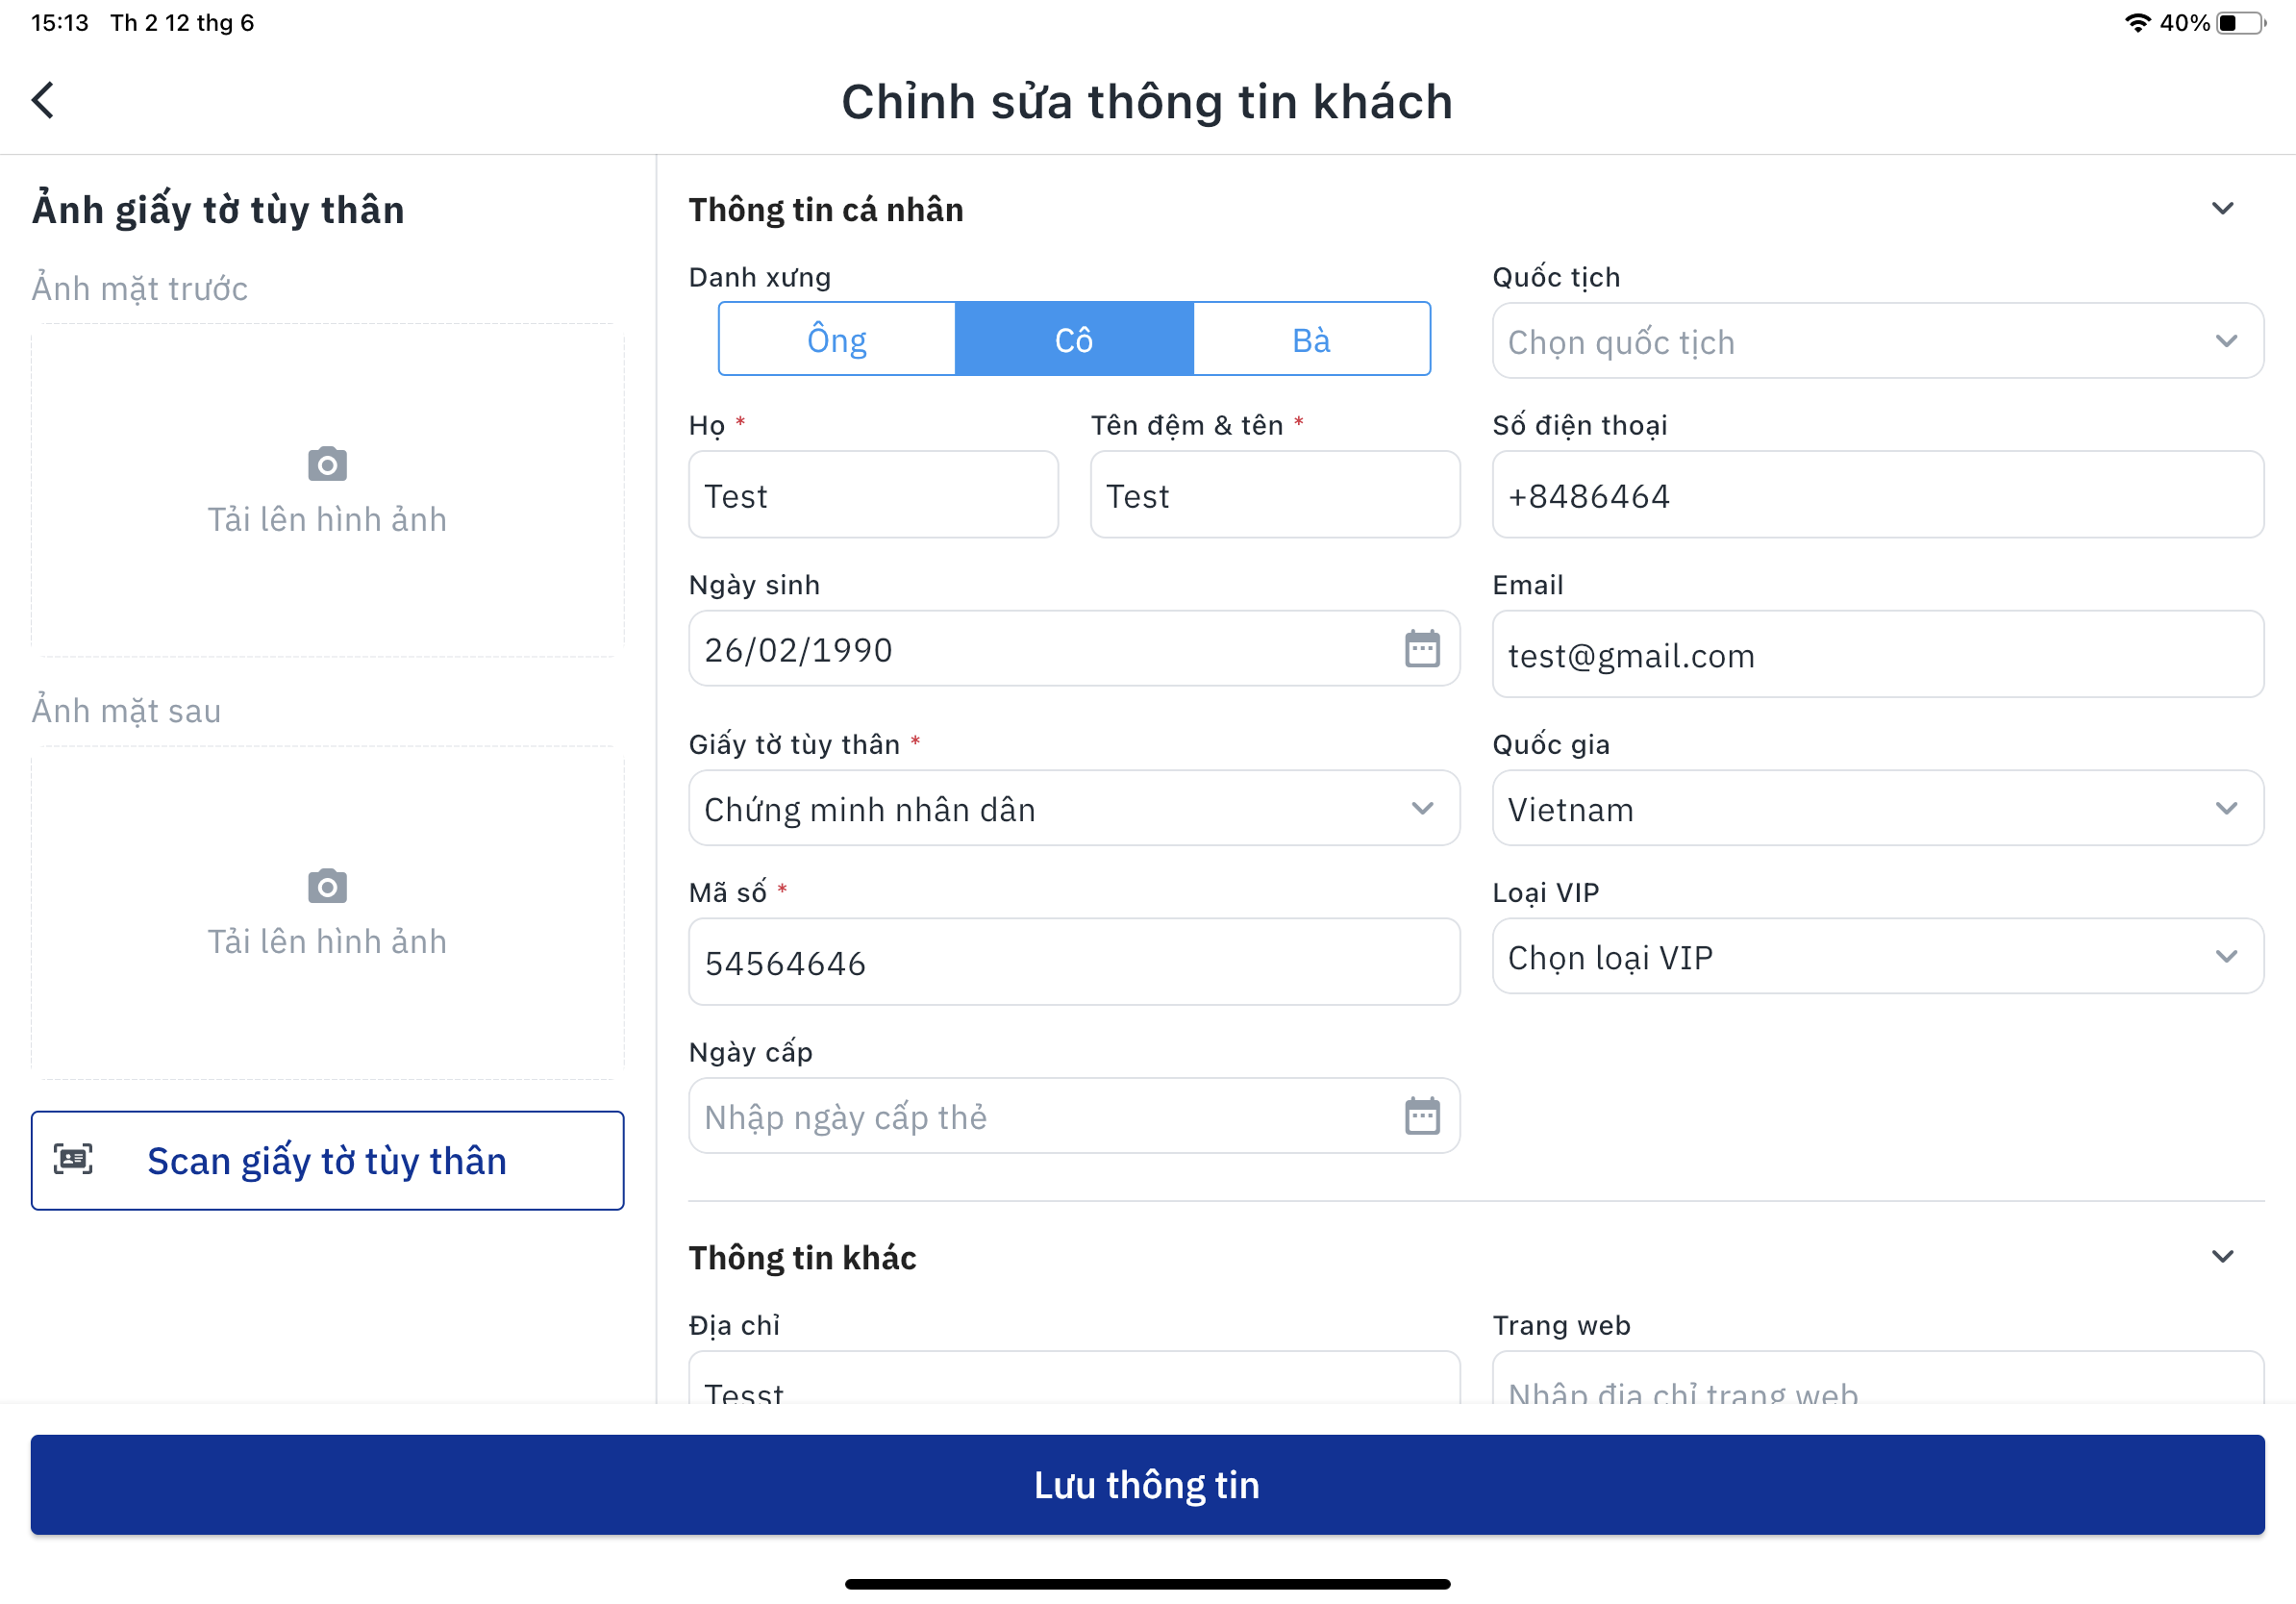
Task: Open the Loại VIP dropdown
Action: point(1877,957)
